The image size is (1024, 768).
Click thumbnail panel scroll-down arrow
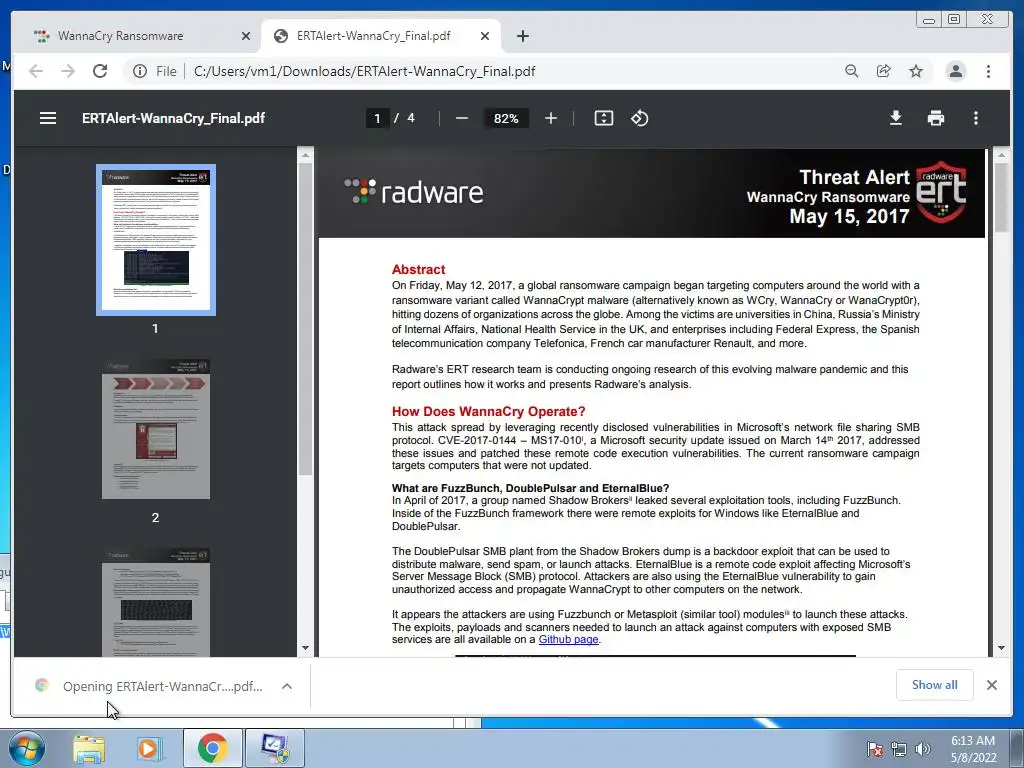pyautogui.click(x=305, y=648)
